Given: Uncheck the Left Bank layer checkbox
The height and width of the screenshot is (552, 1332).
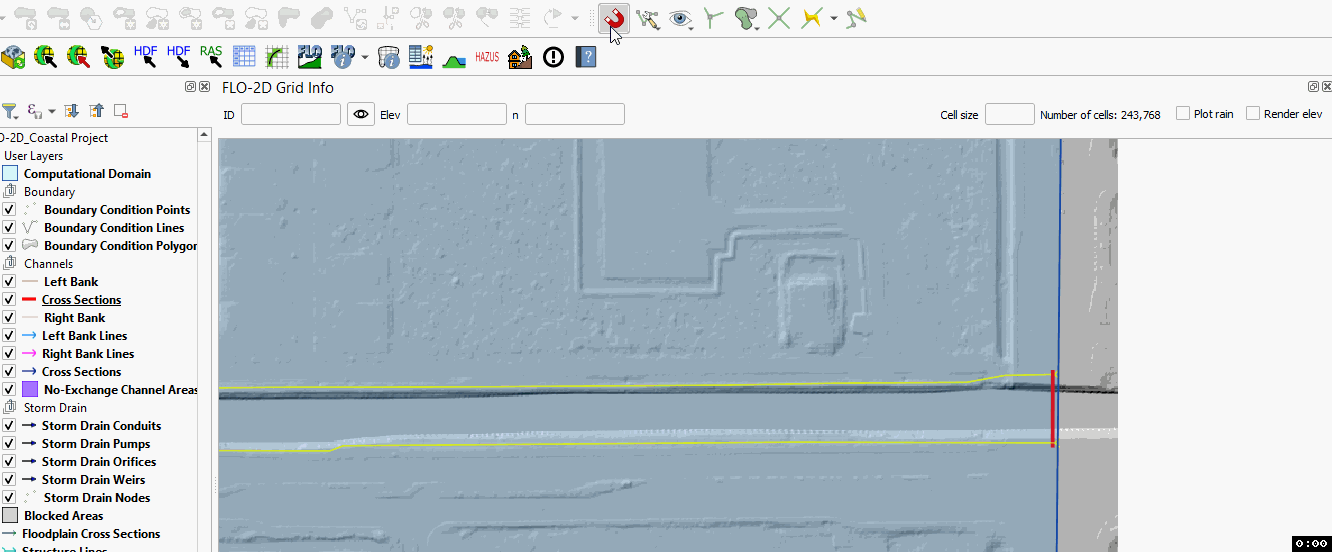Looking at the screenshot, I should (9, 282).
